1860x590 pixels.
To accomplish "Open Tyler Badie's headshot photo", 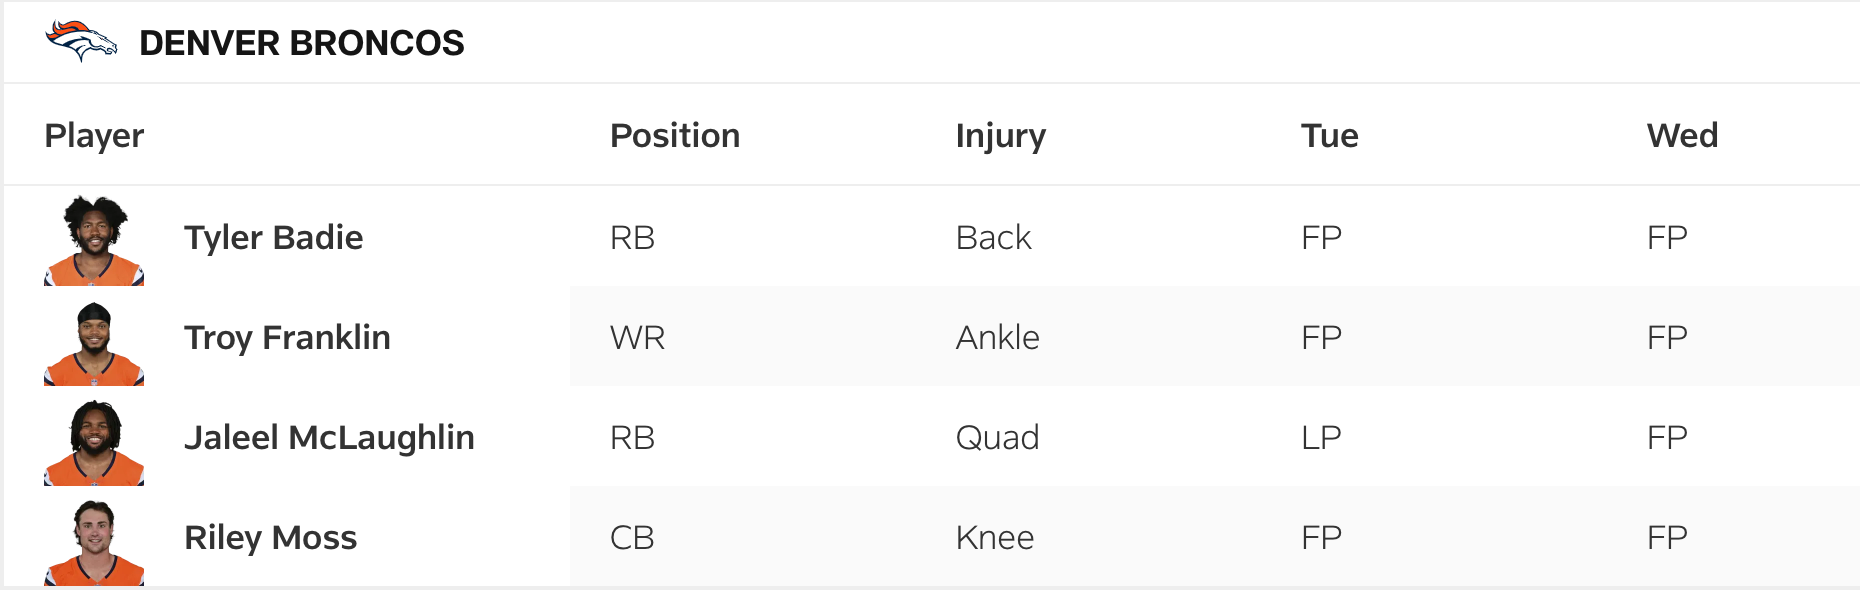I will click(94, 240).
